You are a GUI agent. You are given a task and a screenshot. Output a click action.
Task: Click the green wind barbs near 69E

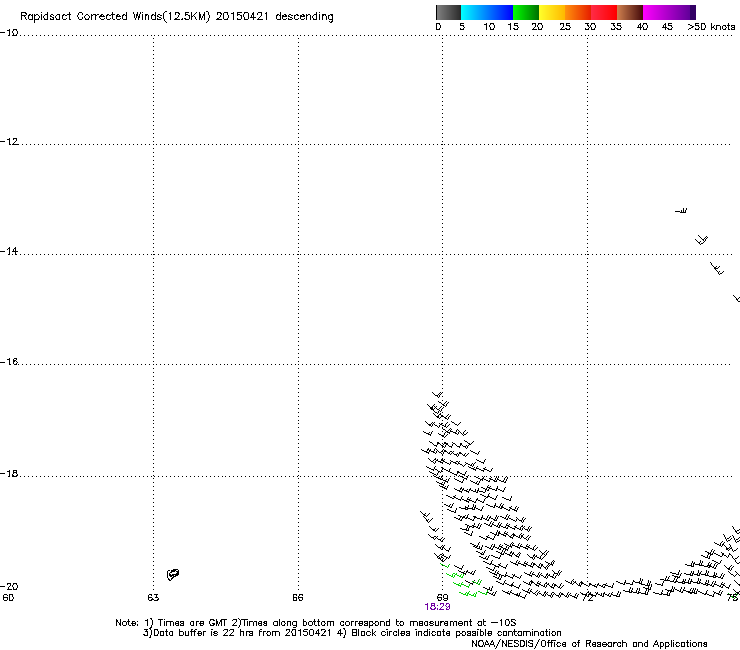coord(463,580)
